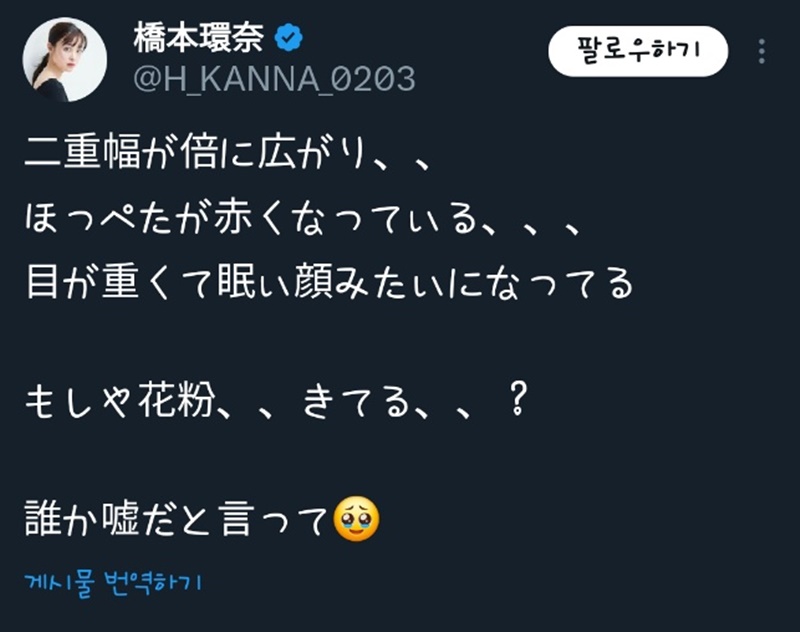The height and width of the screenshot is (632, 800).
Task: Click the word 花粉 in the tweet
Action: tap(176, 400)
